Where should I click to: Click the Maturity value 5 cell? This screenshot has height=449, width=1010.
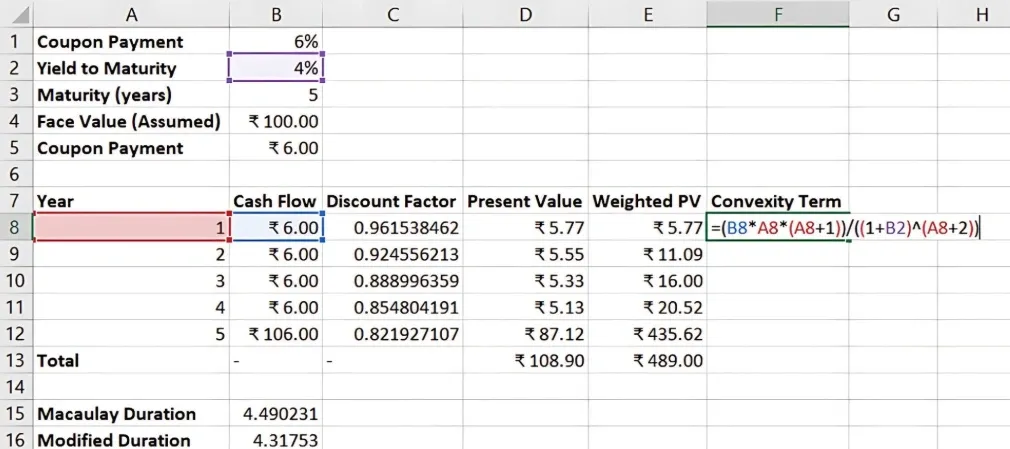276,95
